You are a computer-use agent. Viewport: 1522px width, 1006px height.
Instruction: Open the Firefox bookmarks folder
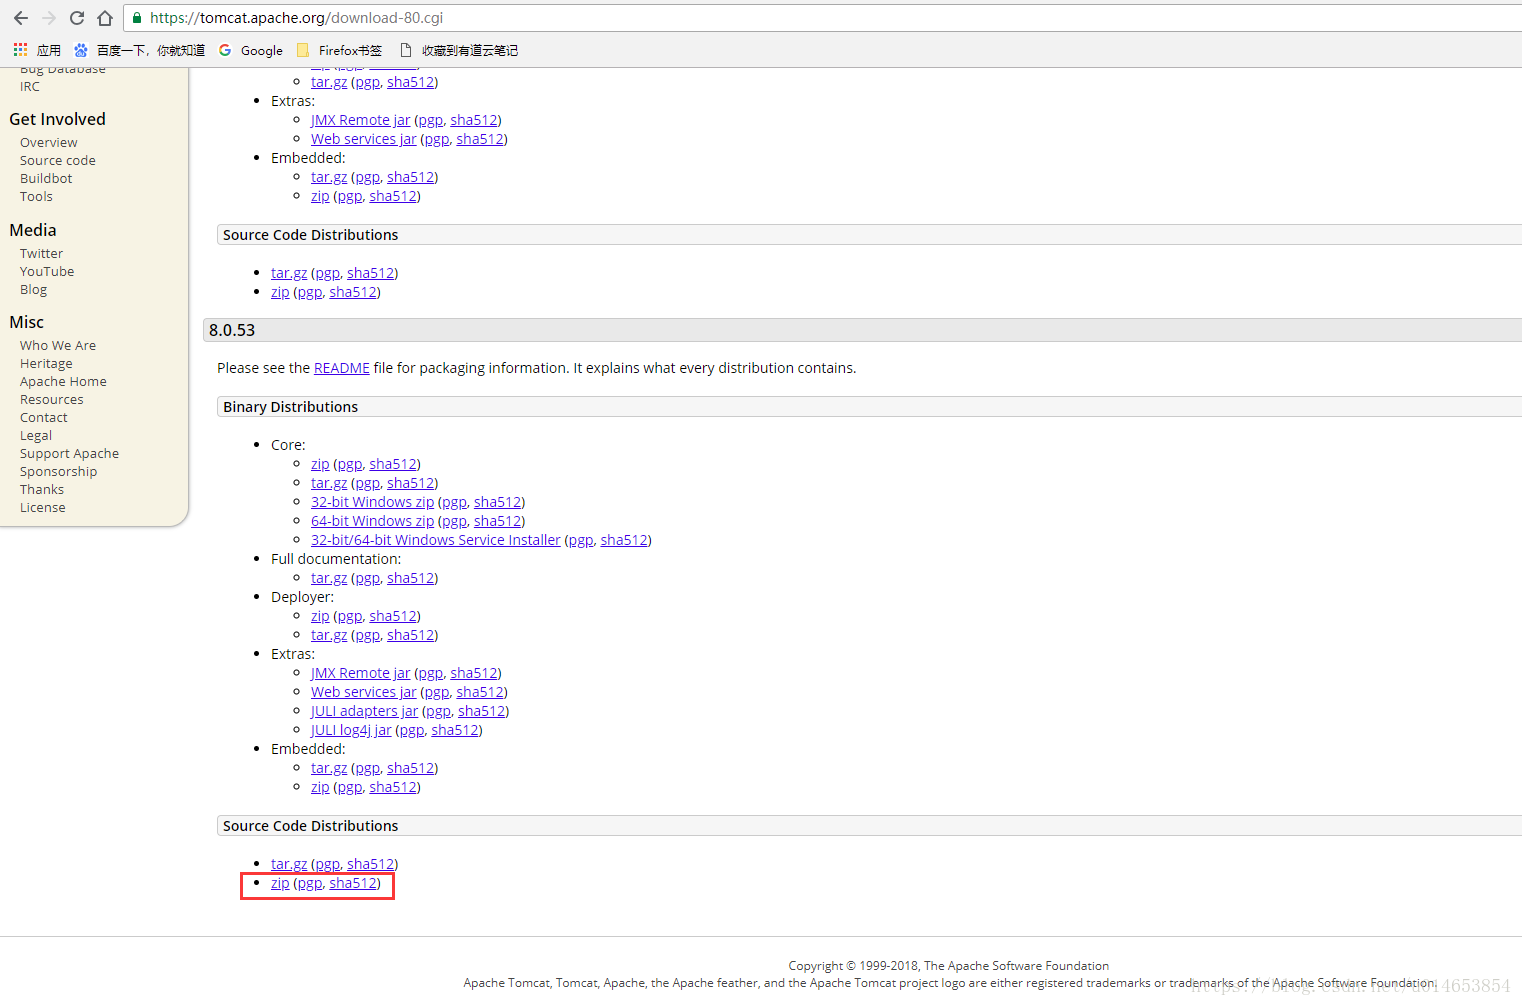pyautogui.click(x=340, y=50)
